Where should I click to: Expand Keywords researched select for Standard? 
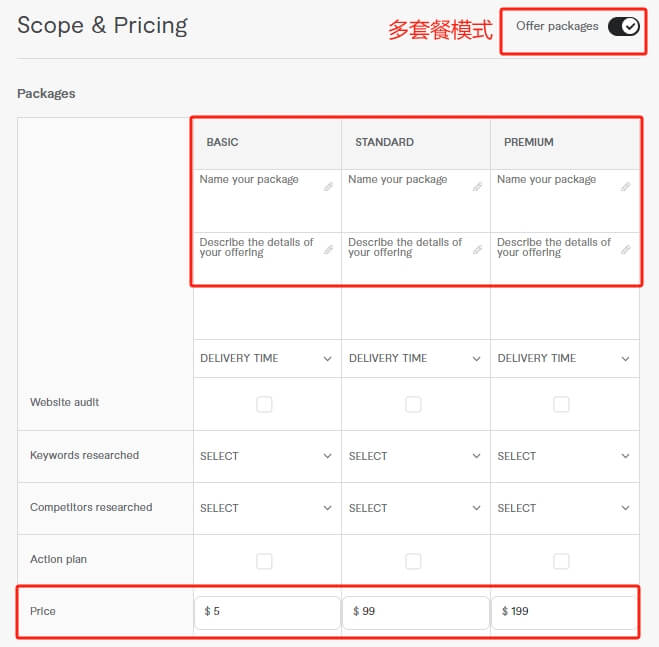pyautogui.click(x=415, y=456)
